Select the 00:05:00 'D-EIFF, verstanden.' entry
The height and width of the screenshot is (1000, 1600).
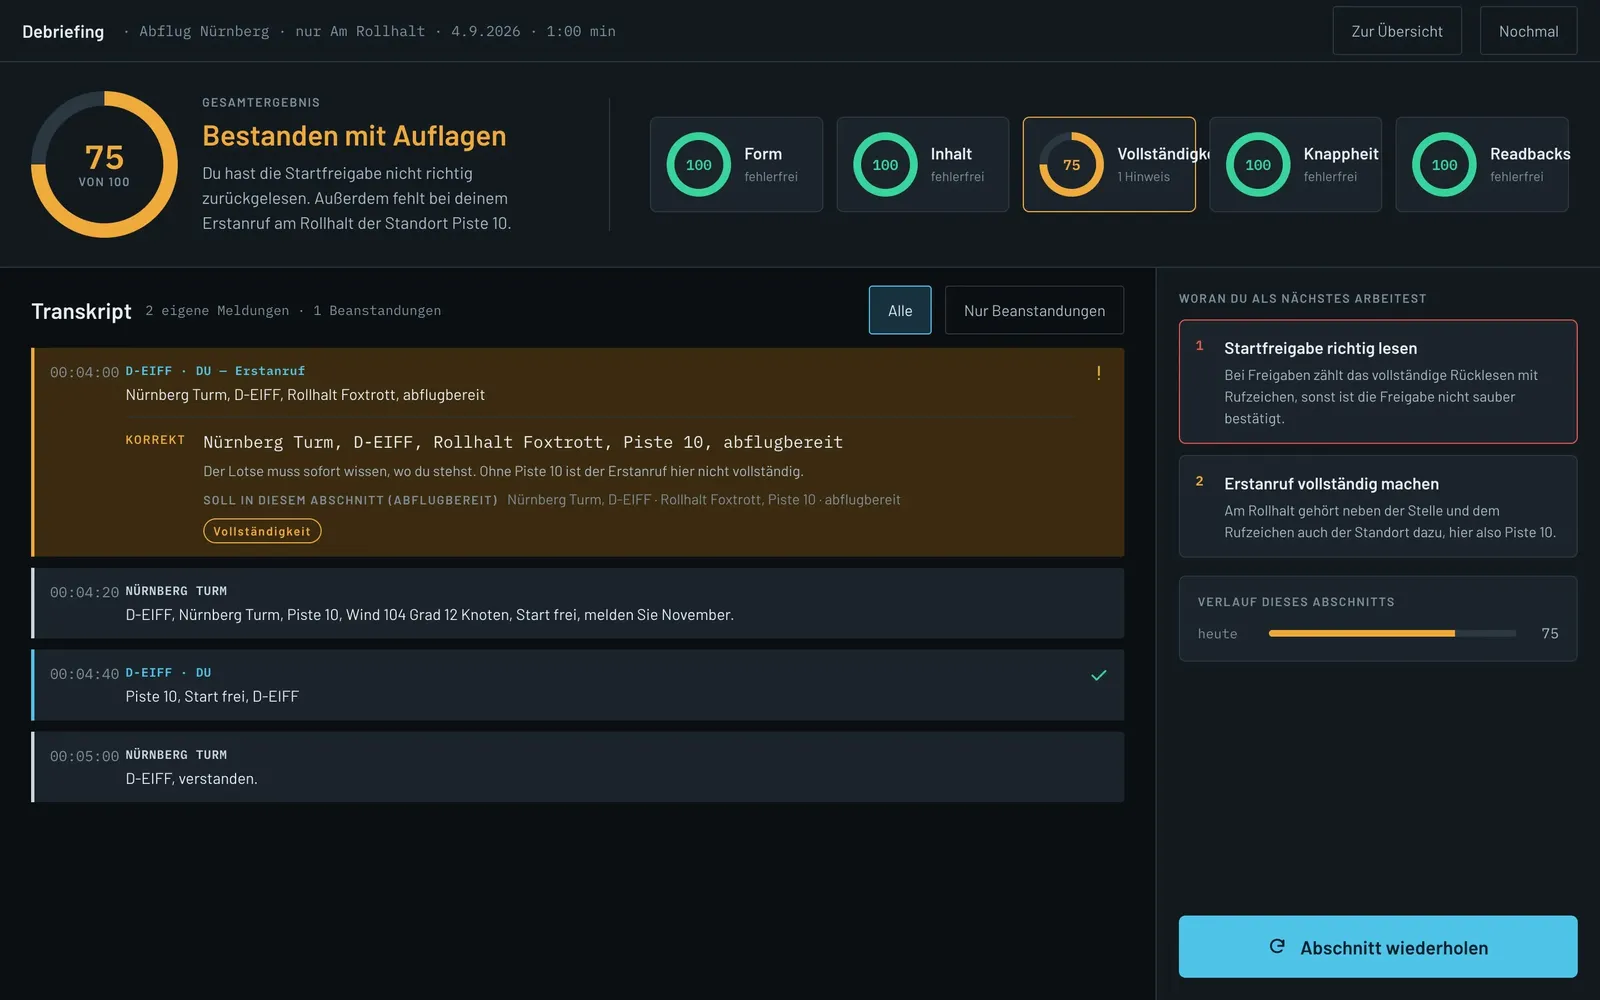(578, 767)
